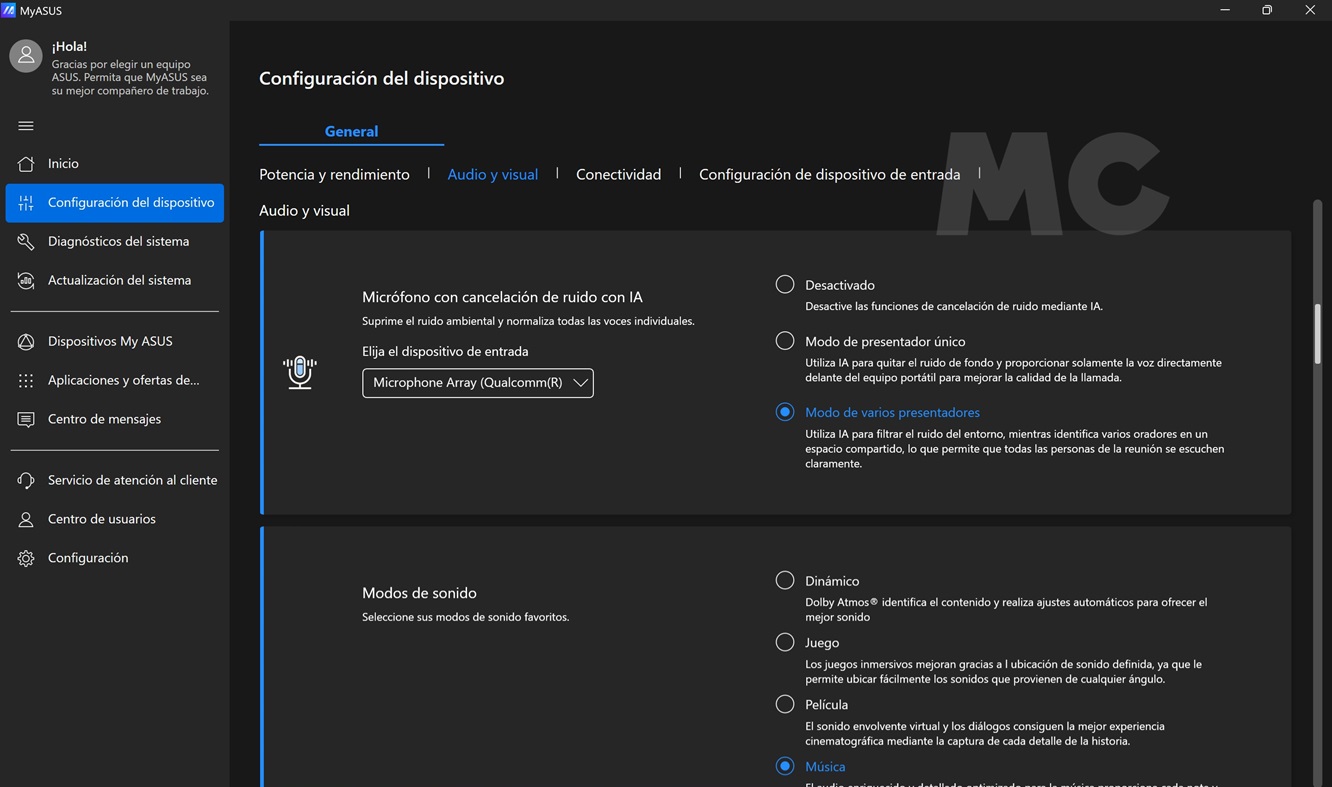Open the Microphone Array input device dropdown

pyautogui.click(x=478, y=383)
